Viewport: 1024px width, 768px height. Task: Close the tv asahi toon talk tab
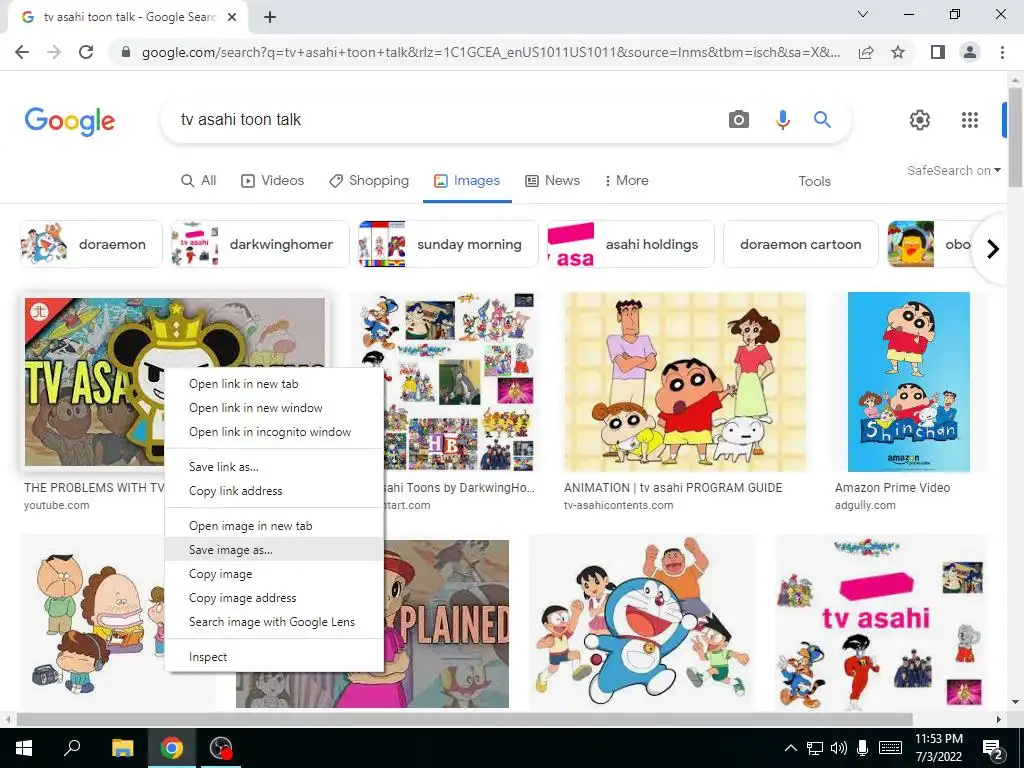coord(232,18)
